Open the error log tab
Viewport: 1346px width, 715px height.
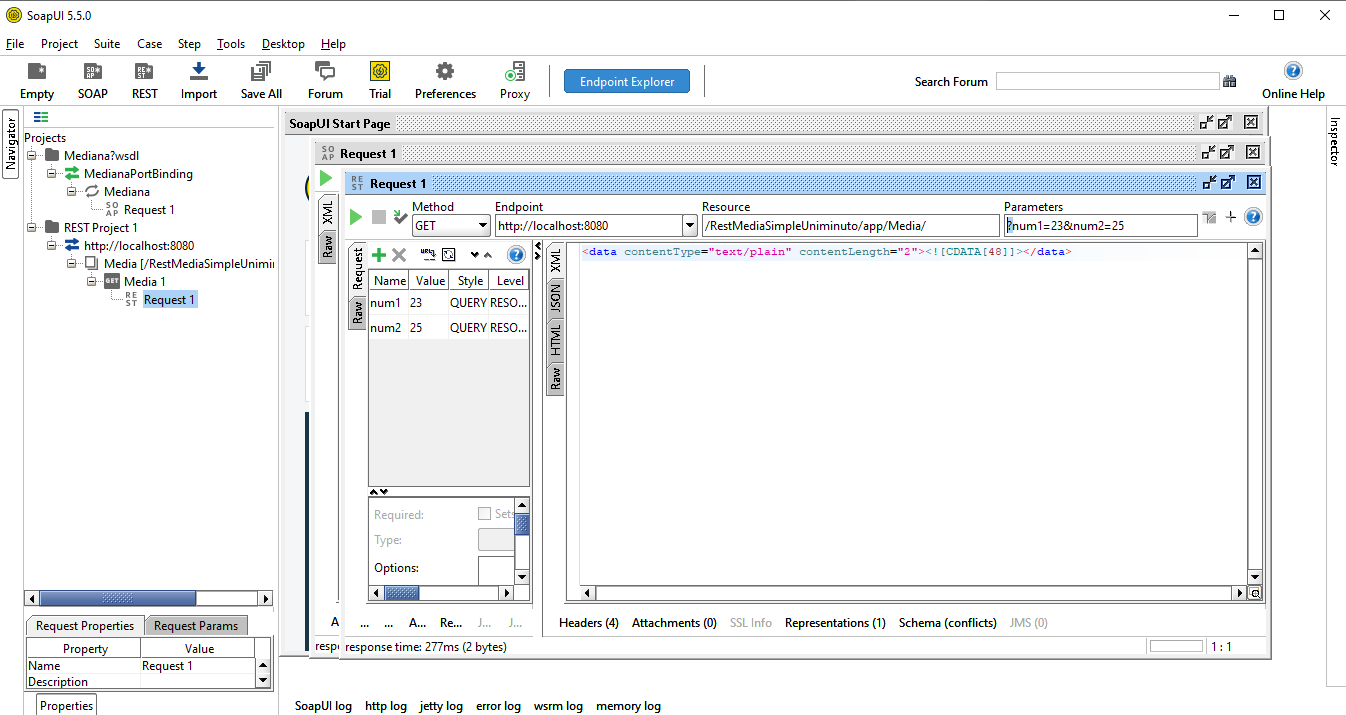pos(498,706)
